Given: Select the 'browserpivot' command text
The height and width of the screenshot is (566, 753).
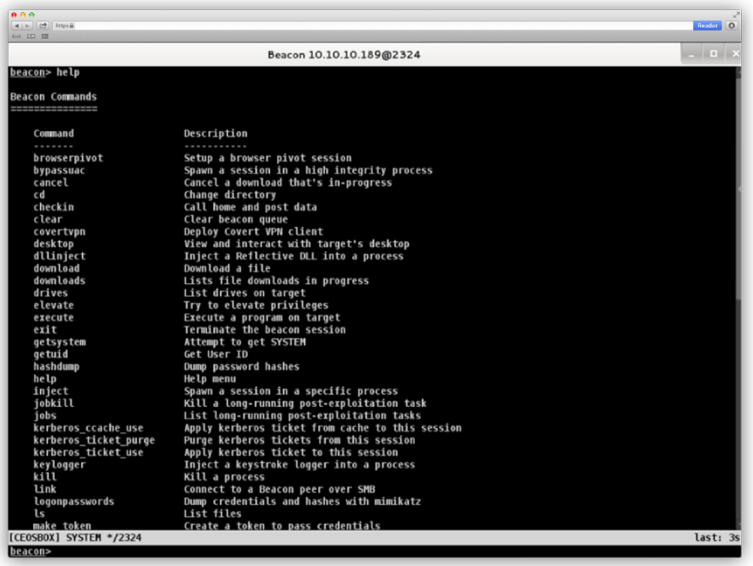Looking at the screenshot, I should point(68,158).
